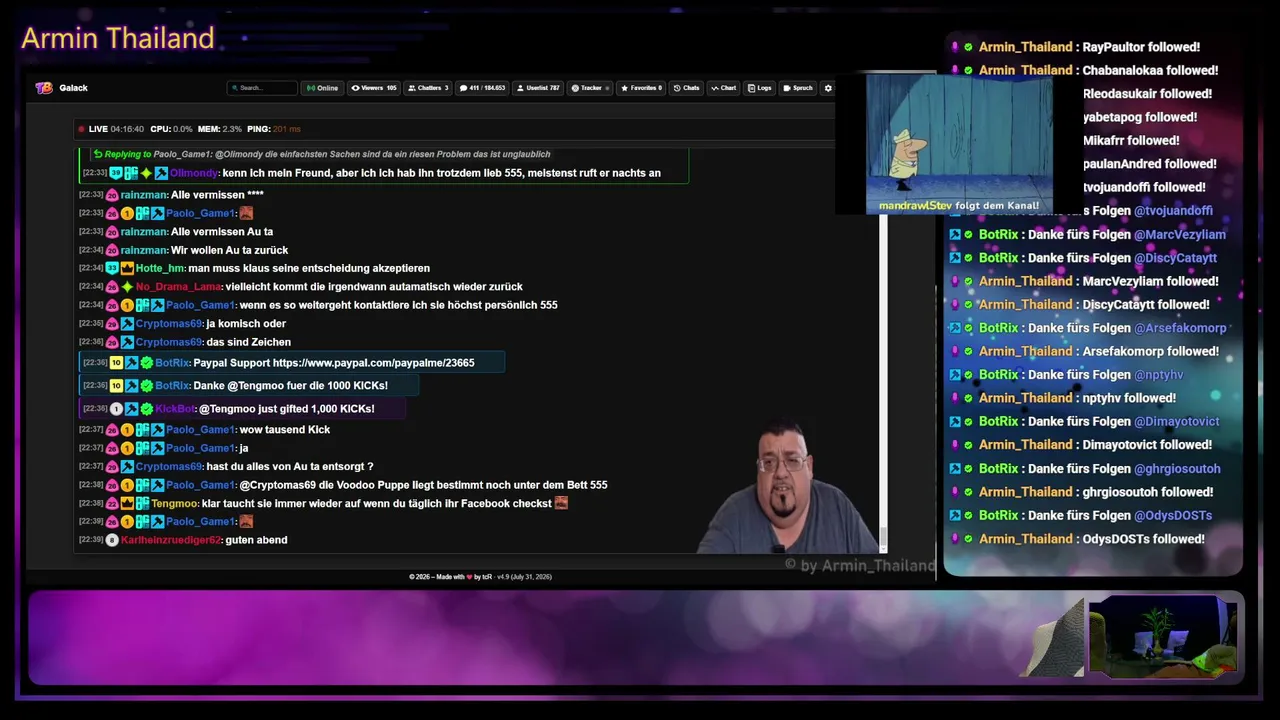Click green star badge beside No_Drama_Lama

[127, 287]
